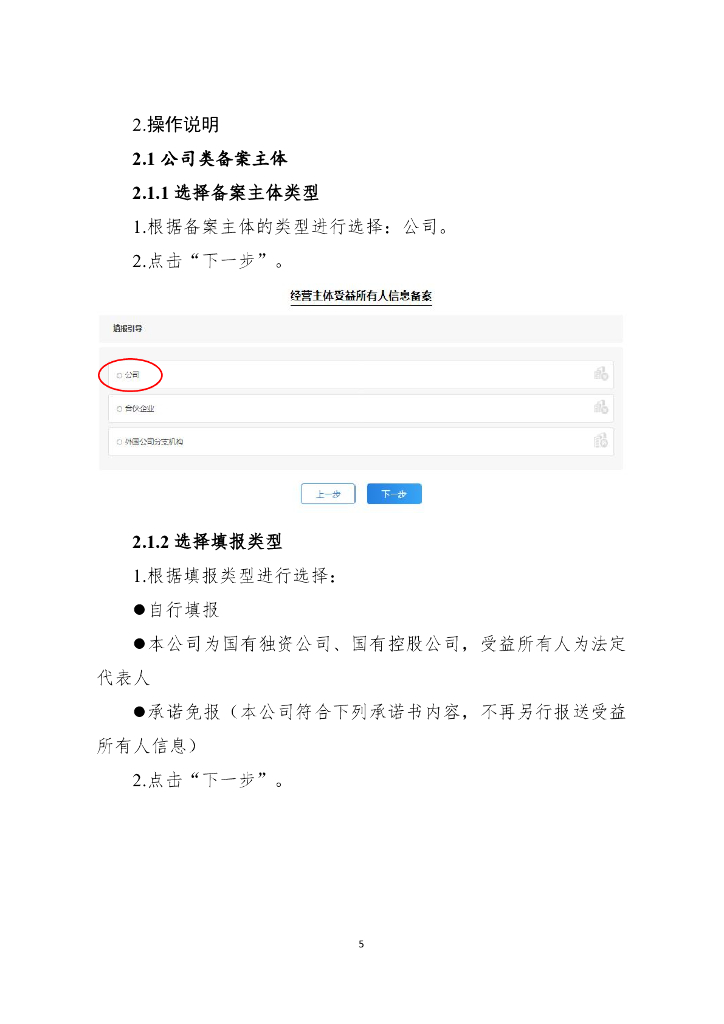
Task: Select the 外国公司分支机构 radio option
Action: click(x=119, y=442)
